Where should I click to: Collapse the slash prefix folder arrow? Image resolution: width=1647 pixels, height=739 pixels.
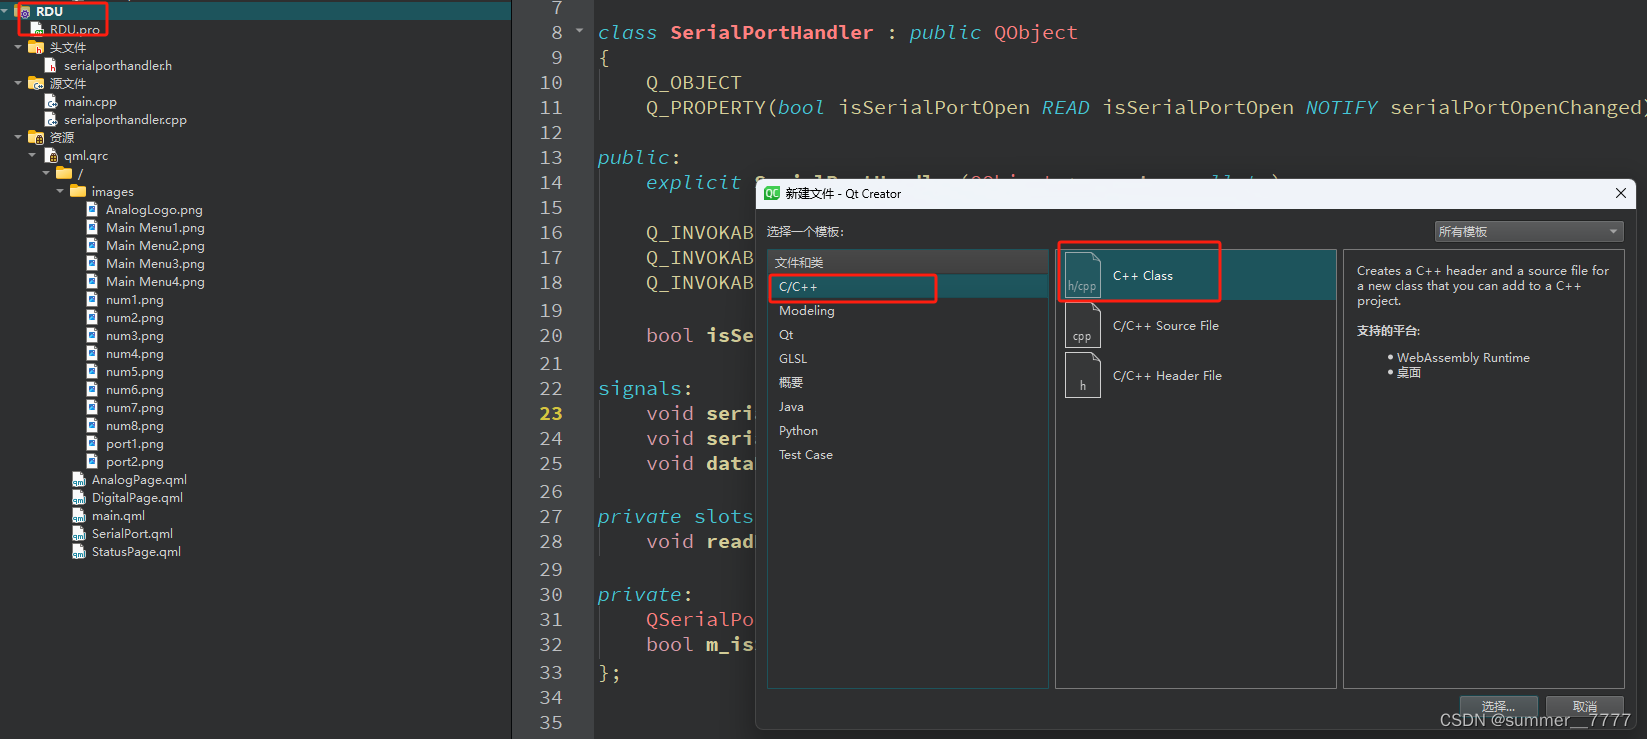click(x=46, y=173)
